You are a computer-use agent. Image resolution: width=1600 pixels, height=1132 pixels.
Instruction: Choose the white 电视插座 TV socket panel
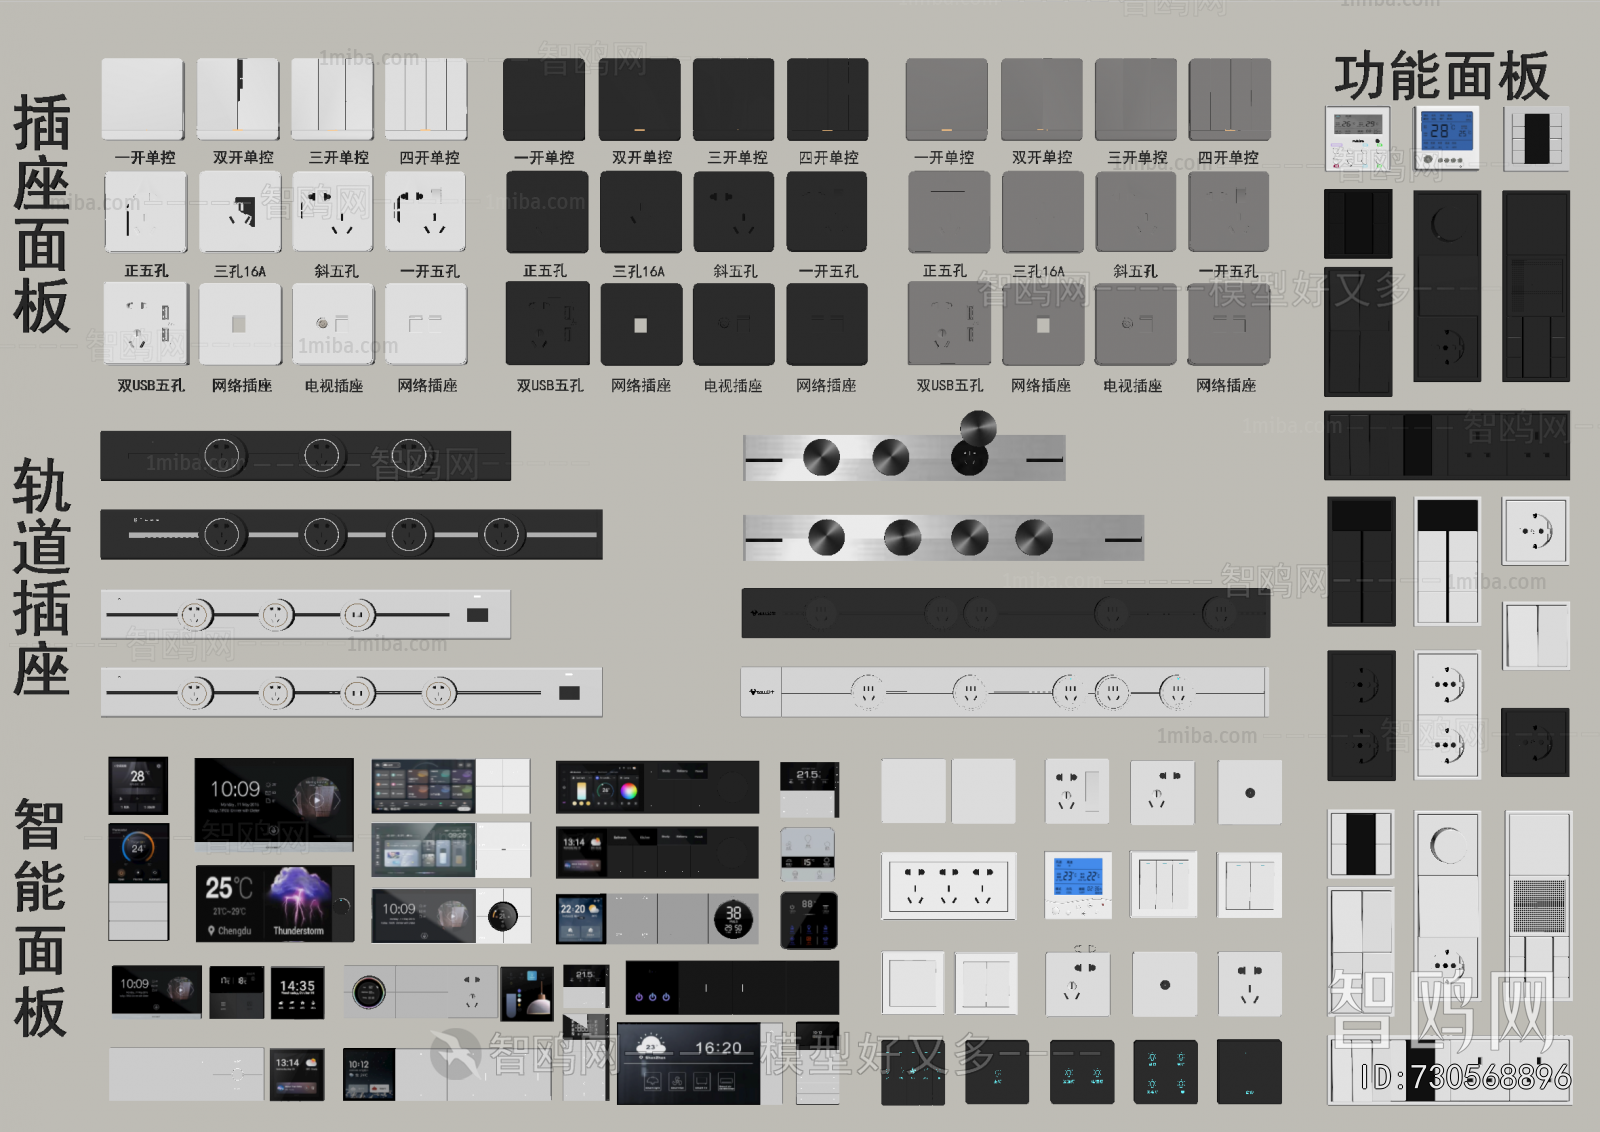click(333, 324)
